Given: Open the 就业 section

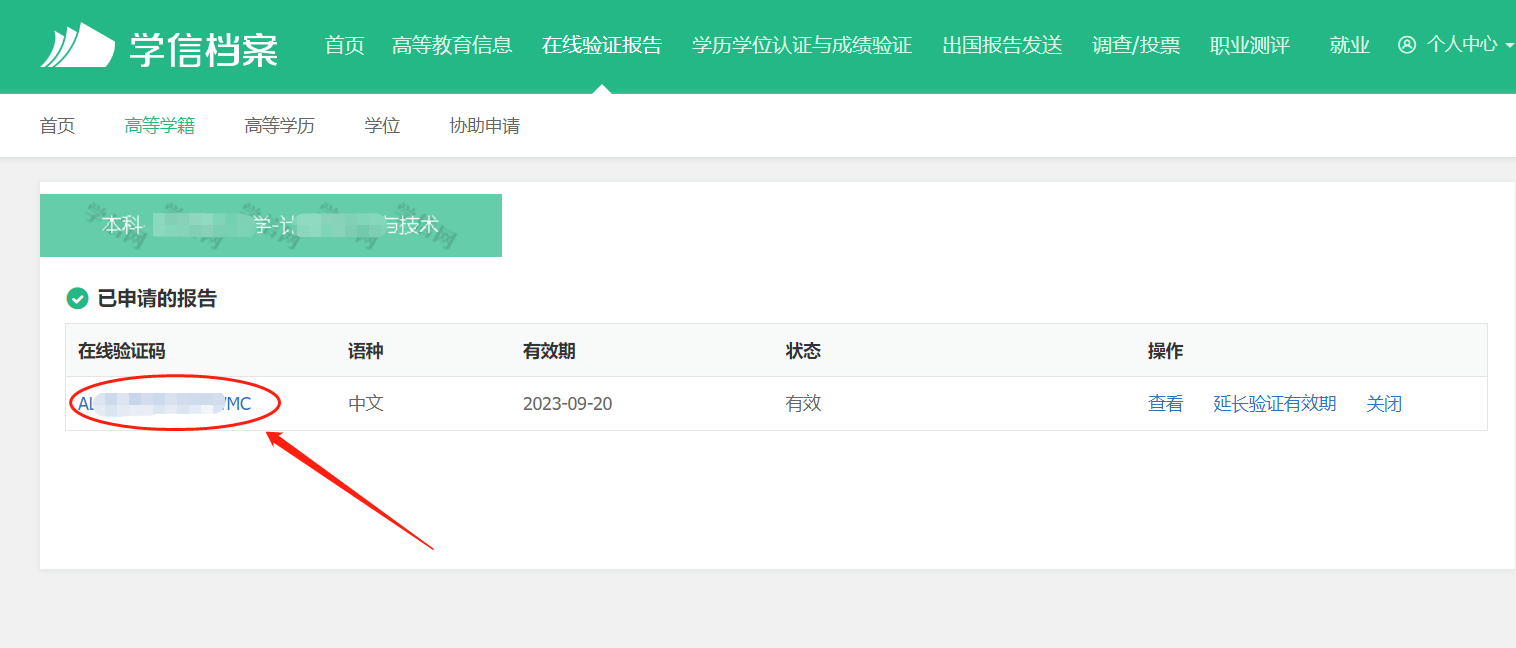Looking at the screenshot, I should point(1349,45).
